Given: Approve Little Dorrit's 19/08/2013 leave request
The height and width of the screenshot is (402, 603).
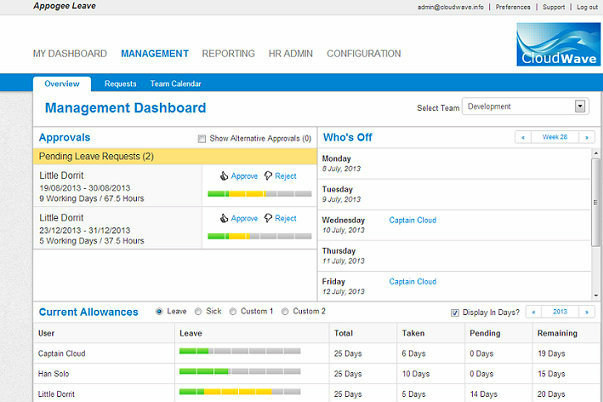Looking at the screenshot, I should [244, 176].
